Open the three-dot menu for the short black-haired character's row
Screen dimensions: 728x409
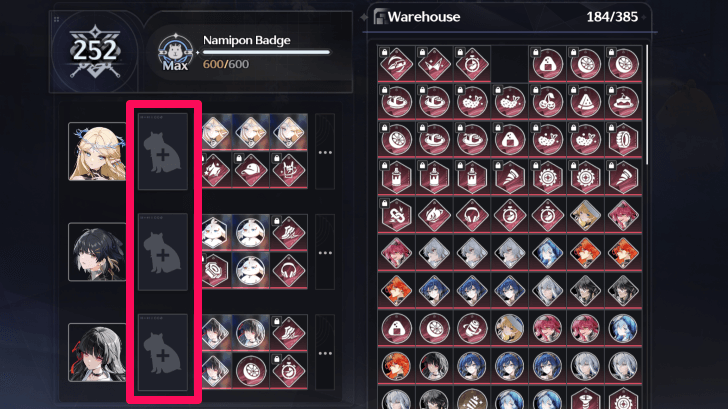325,253
